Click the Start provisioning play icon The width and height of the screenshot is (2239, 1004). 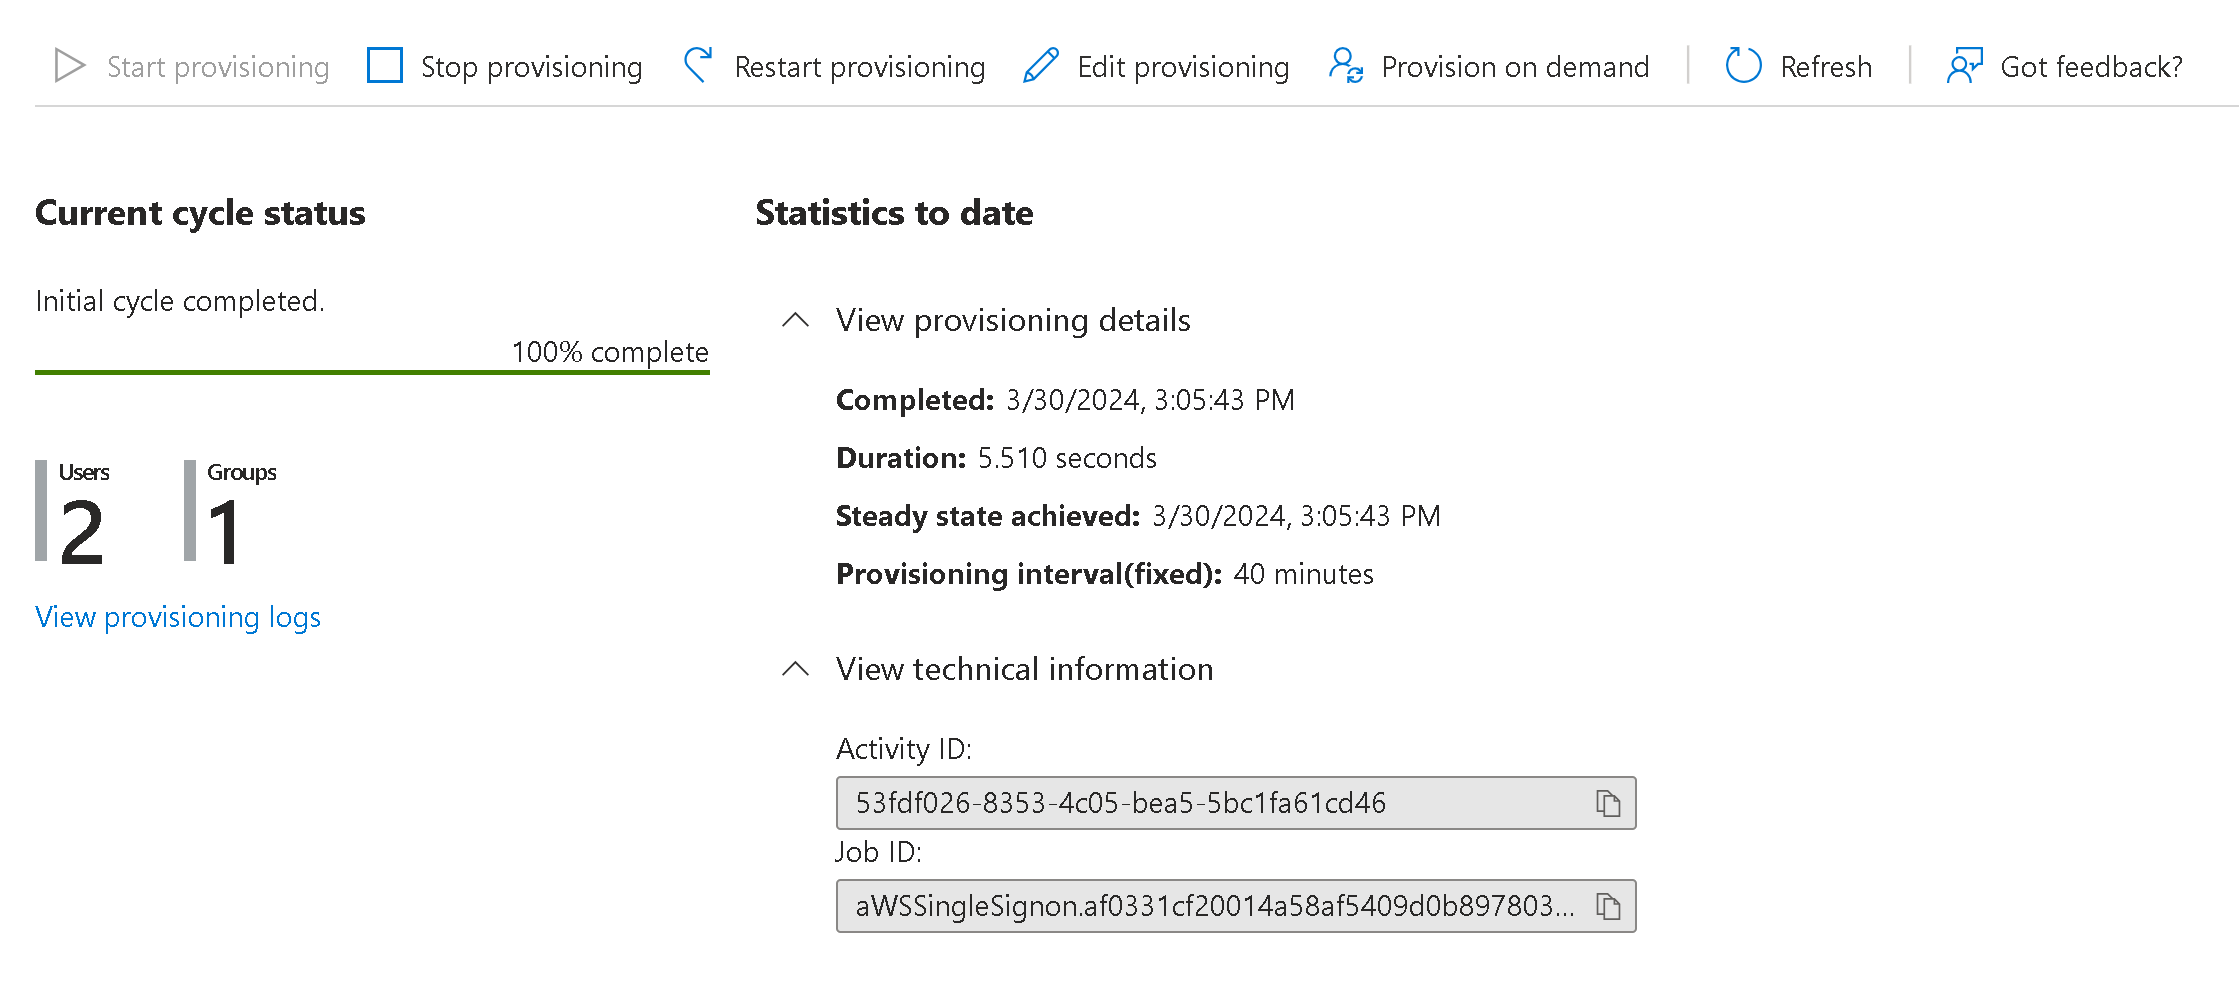point(69,66)
